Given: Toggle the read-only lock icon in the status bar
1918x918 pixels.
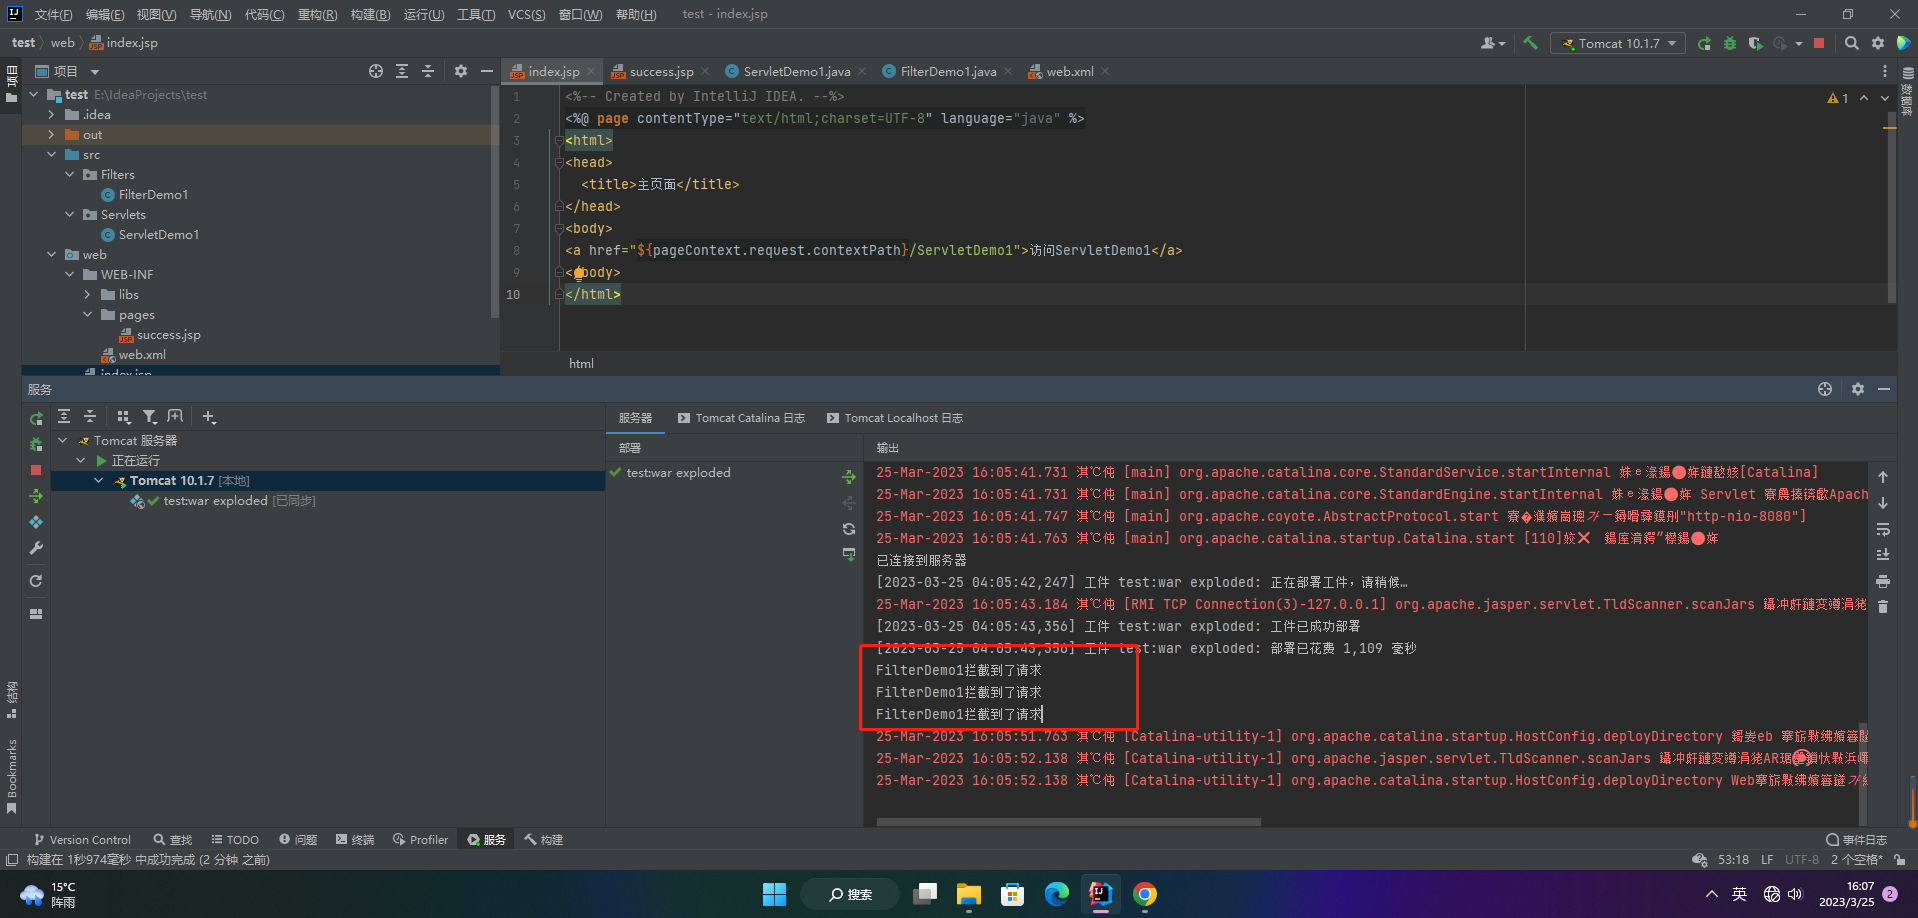Looking at the screenshot, I should (x=1899, y=859).
